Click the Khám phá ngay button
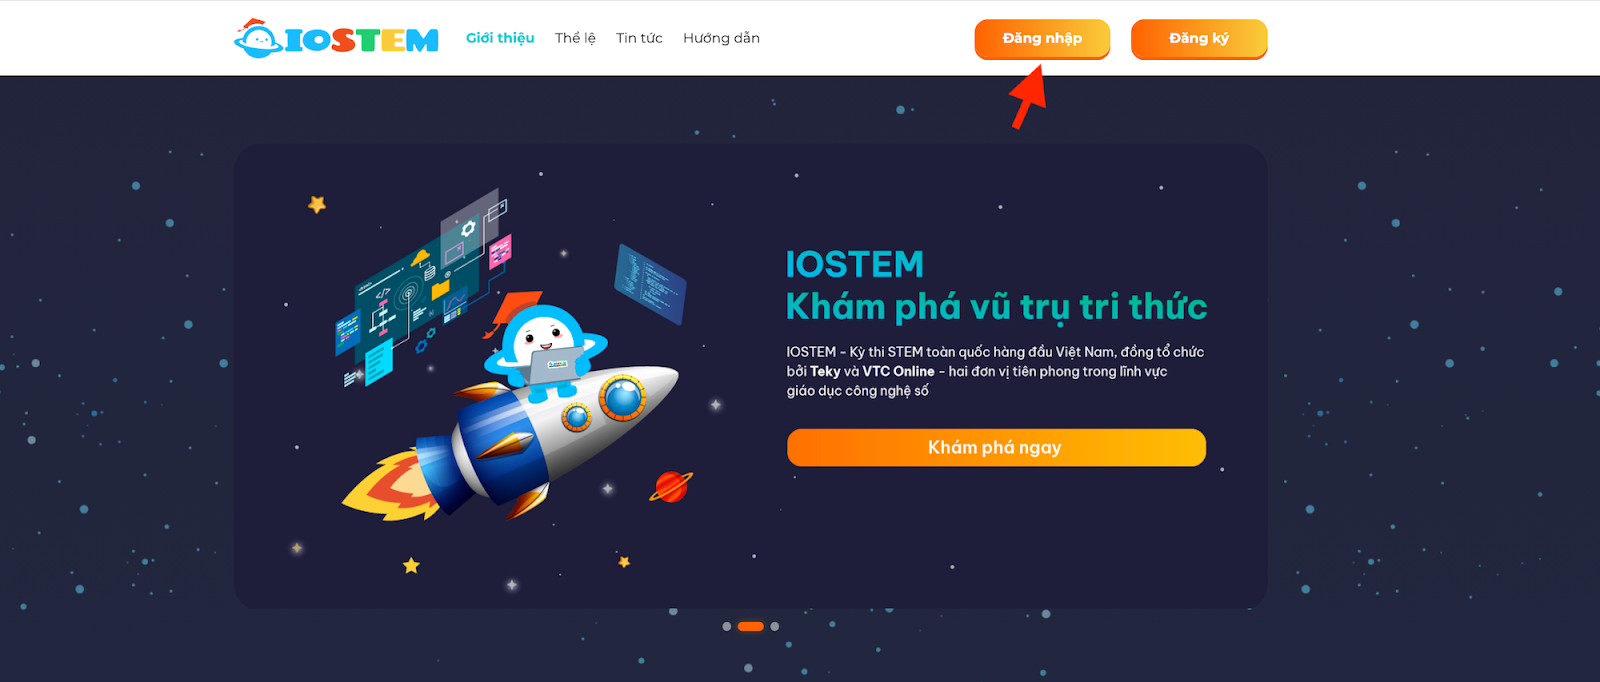Image resolution: width=1600 pixels, height=682 pixels. click(x=996, y=447)
